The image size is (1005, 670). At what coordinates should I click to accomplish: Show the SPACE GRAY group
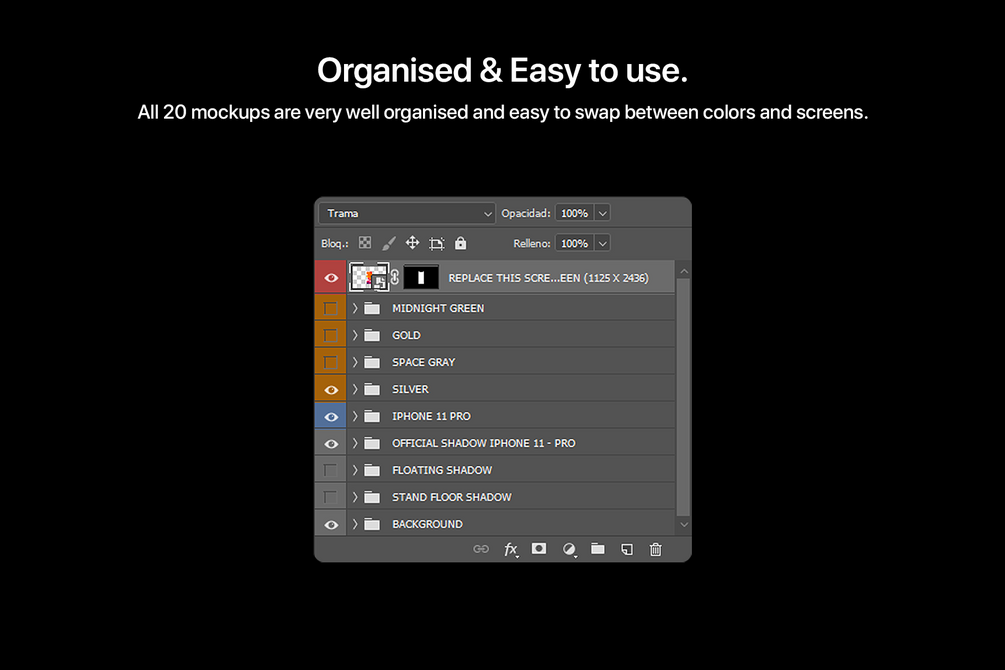coord(330,362)
